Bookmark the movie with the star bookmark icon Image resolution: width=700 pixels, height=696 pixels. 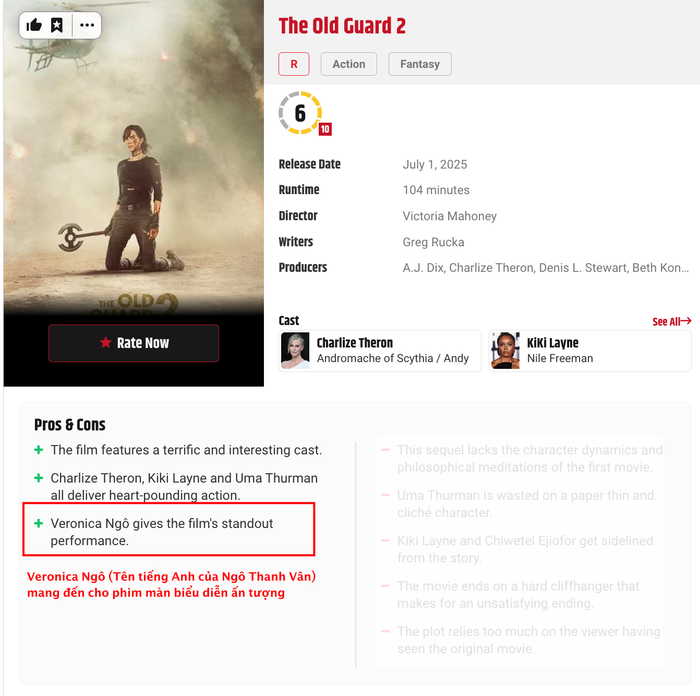[x=57, y=25]
